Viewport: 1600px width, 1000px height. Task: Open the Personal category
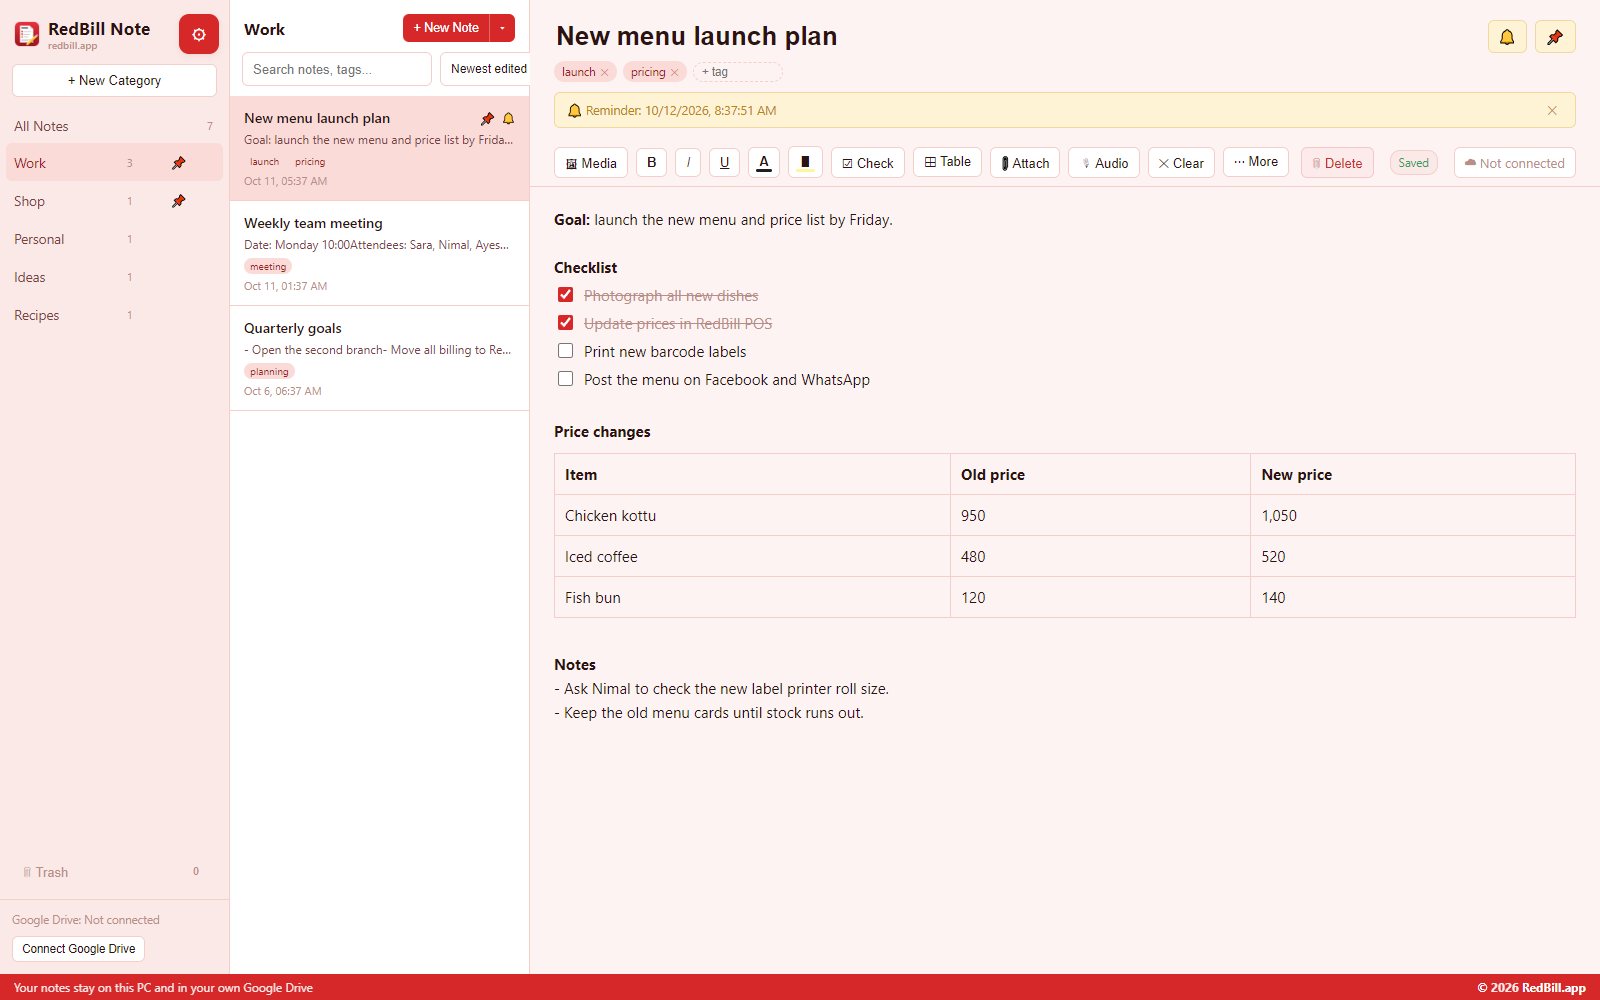[x=114, y=239]
